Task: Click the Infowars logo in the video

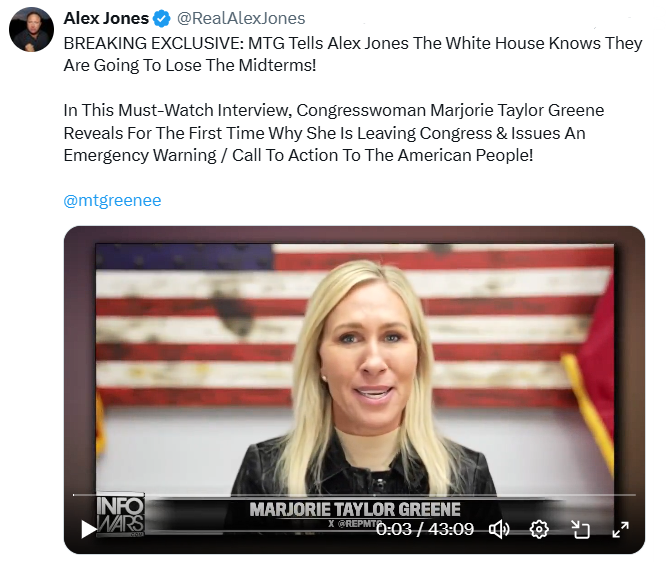Action: coord(120,515)
